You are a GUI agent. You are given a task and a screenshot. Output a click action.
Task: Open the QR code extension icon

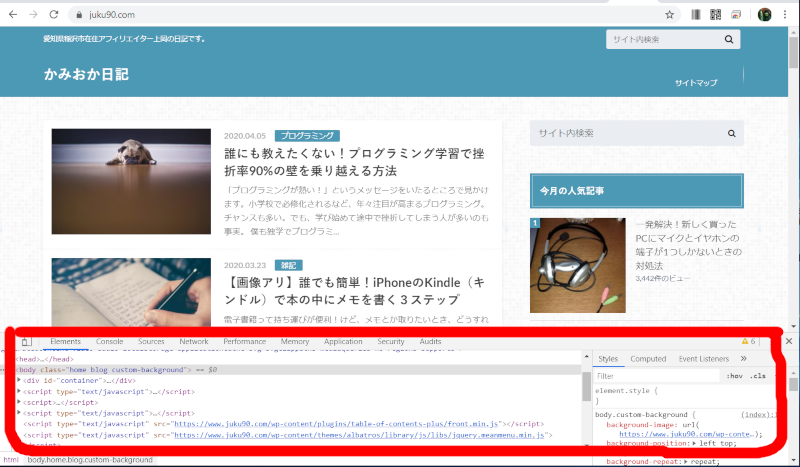point(715,15)
